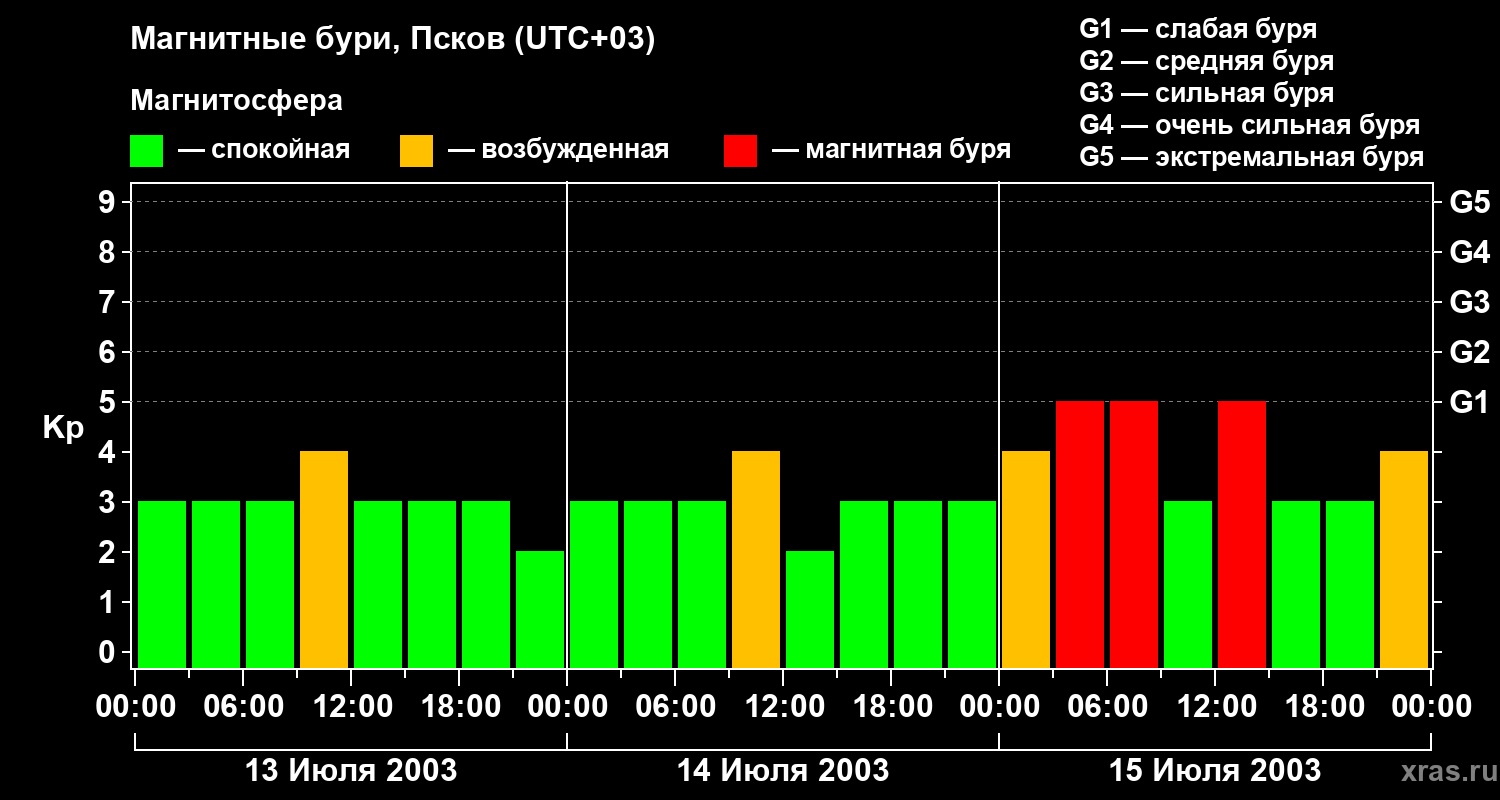
Task: Click the '15 Июля 2003' date label
Action: point(1215,771)
